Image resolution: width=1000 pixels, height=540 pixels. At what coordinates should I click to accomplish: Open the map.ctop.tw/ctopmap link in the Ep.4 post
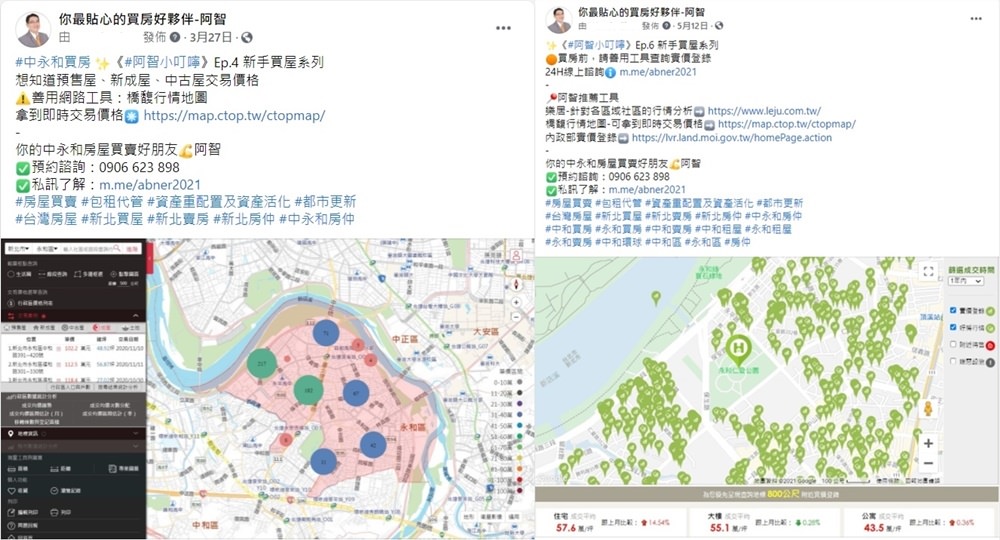234,115
